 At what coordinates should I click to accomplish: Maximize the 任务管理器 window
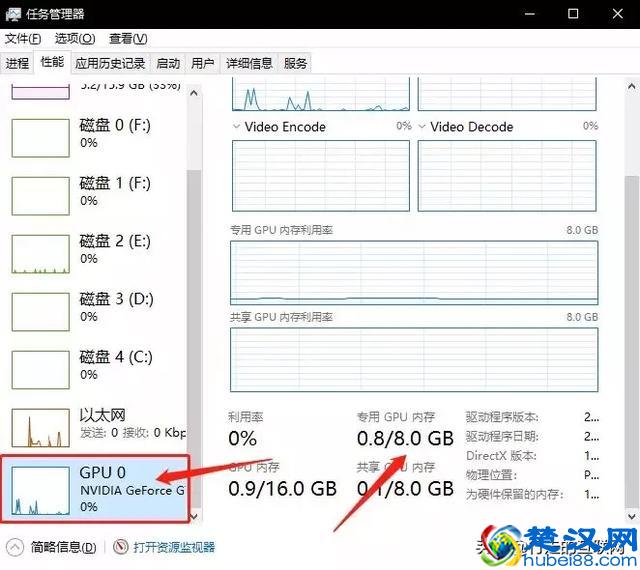coord(573,14)
